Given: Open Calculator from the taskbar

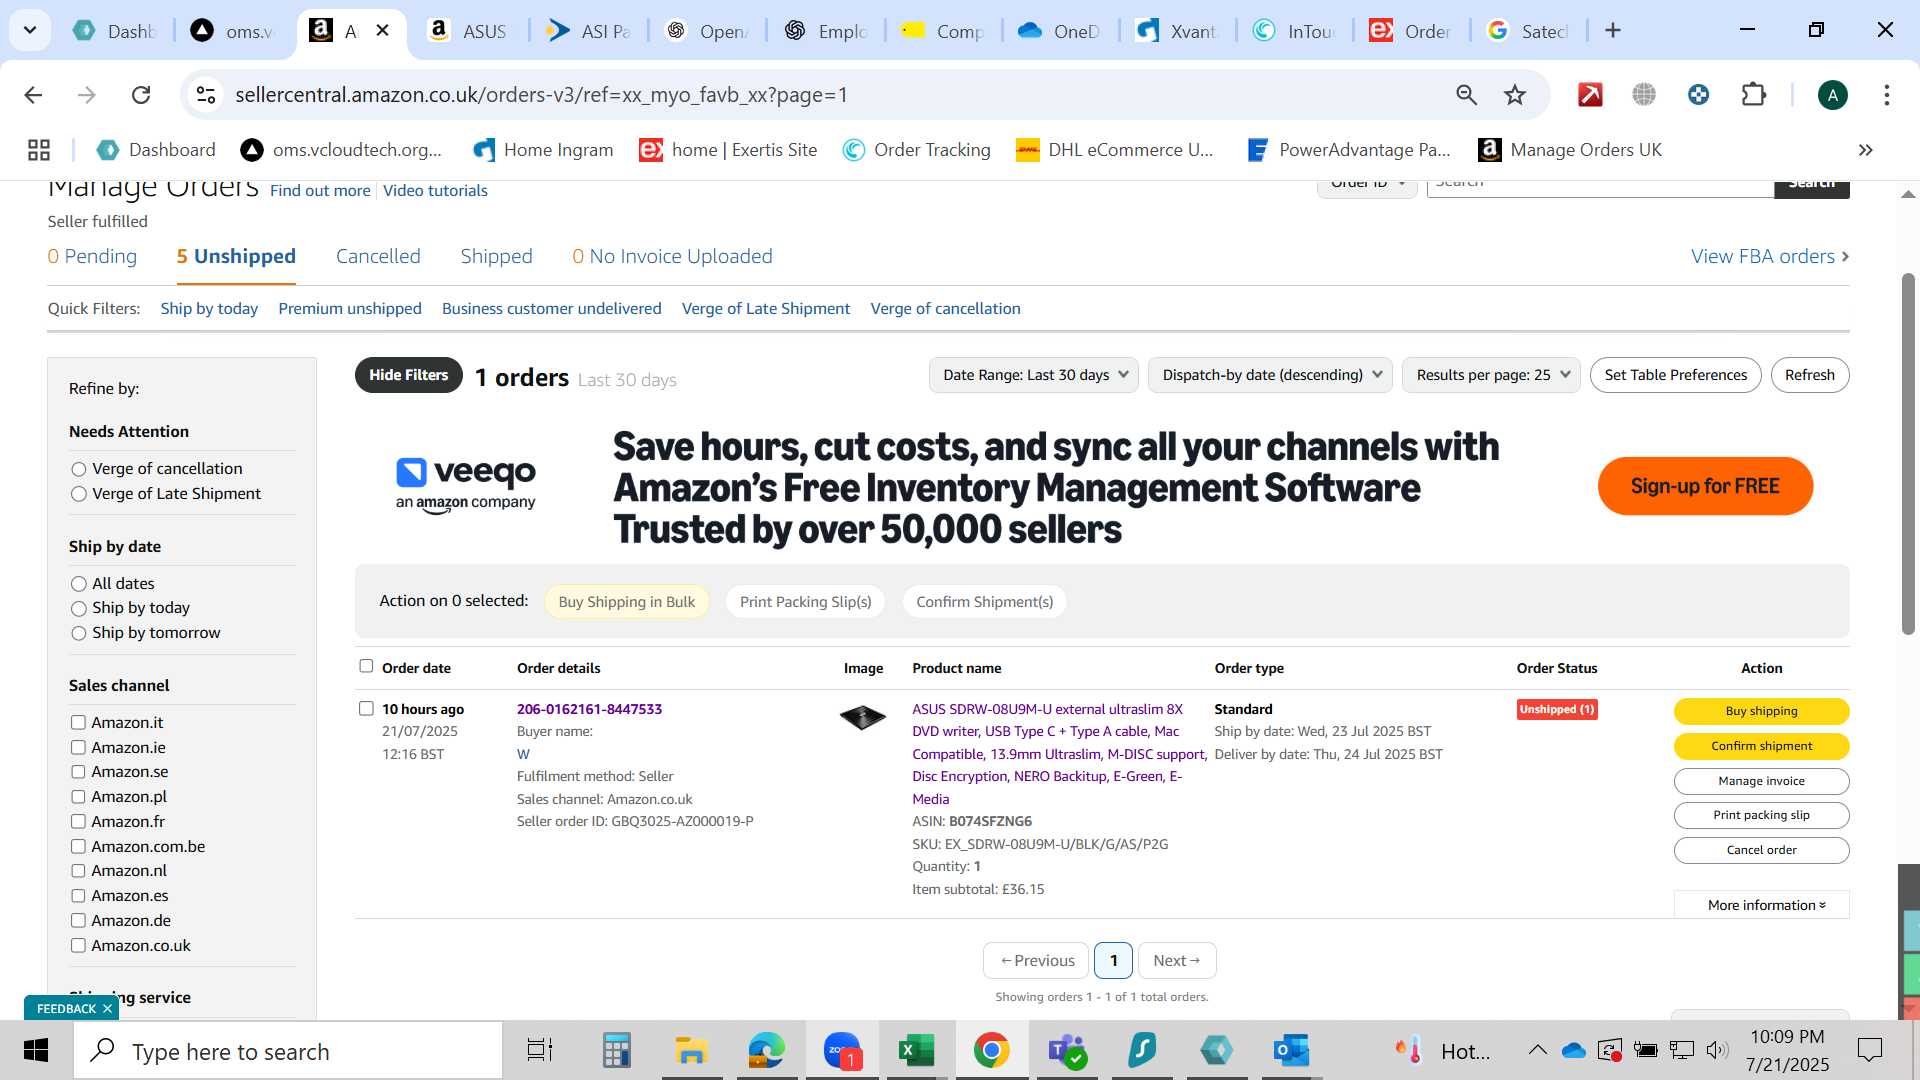Looking at the screenshot, I should (616, 1051).
